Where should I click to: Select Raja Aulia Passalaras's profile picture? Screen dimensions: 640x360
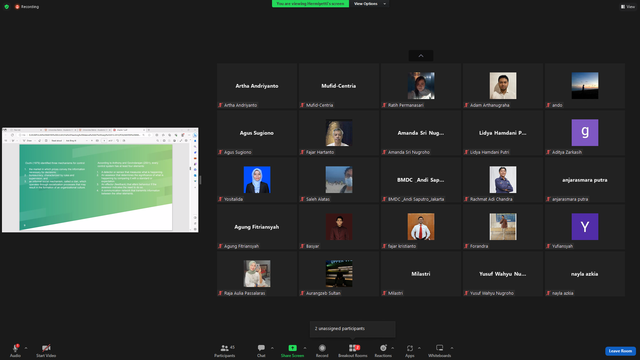click(x=257, y=273)
